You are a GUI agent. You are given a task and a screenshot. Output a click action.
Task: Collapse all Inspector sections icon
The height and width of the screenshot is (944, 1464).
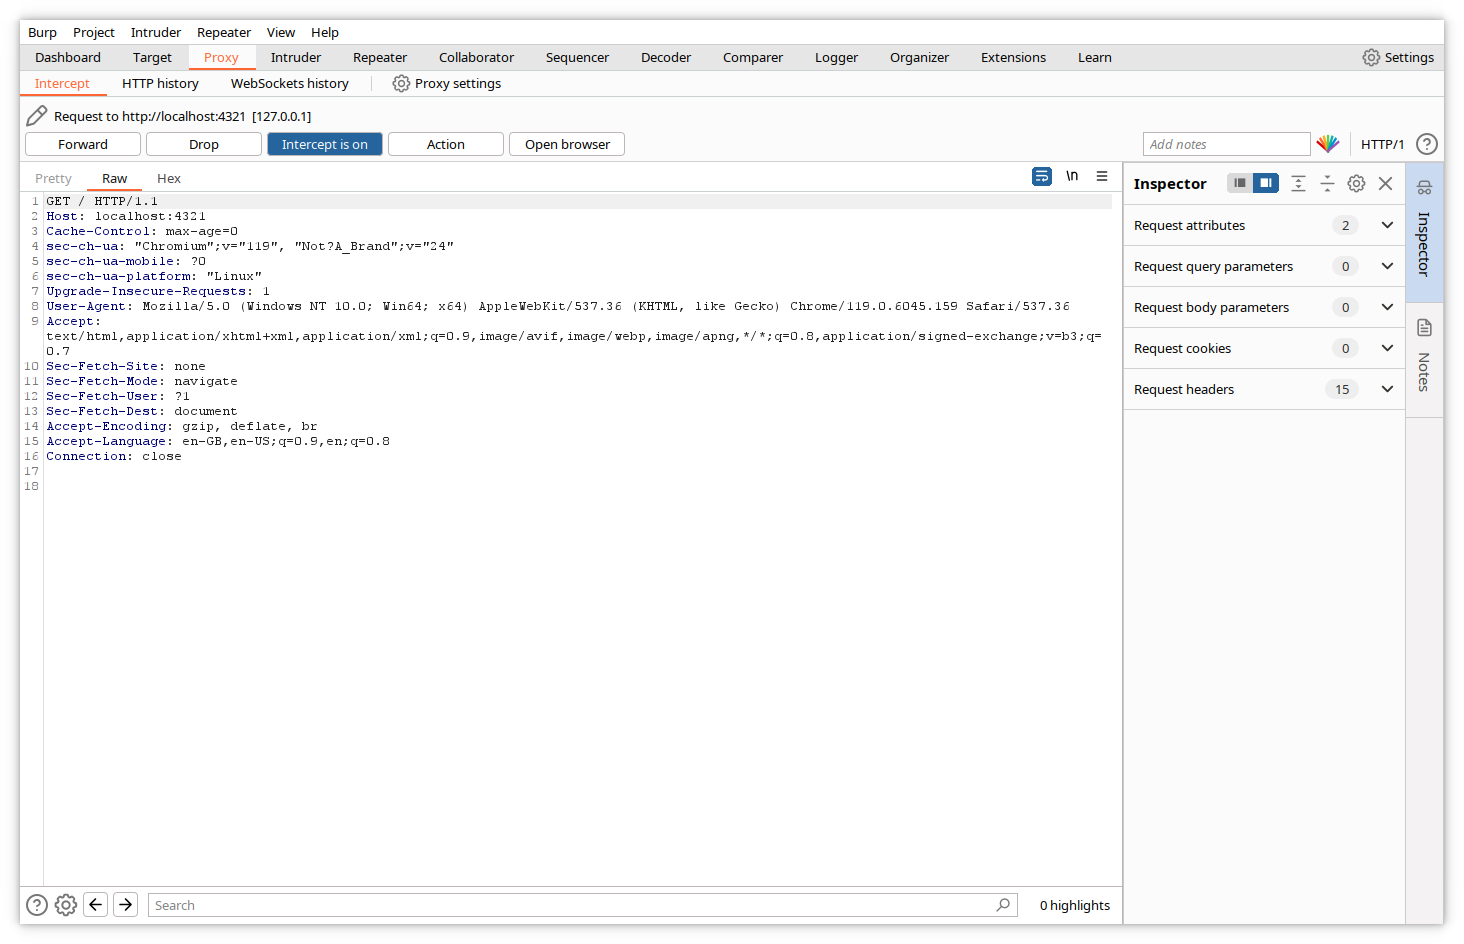click(1327, 184)
